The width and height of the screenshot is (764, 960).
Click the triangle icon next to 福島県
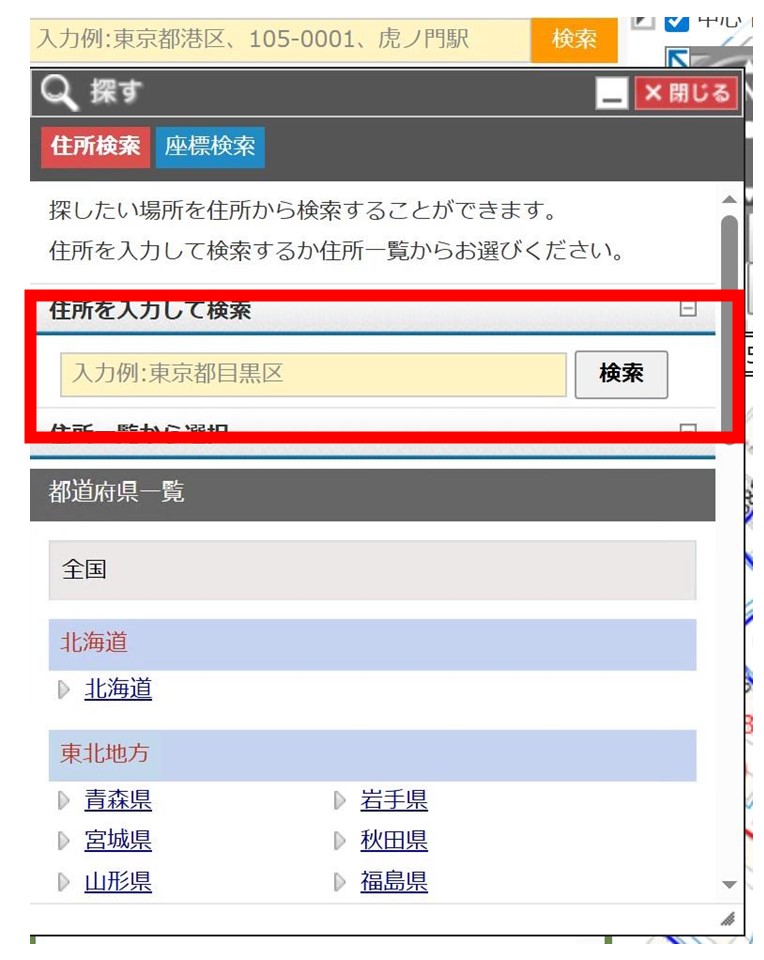click(340, 882)
